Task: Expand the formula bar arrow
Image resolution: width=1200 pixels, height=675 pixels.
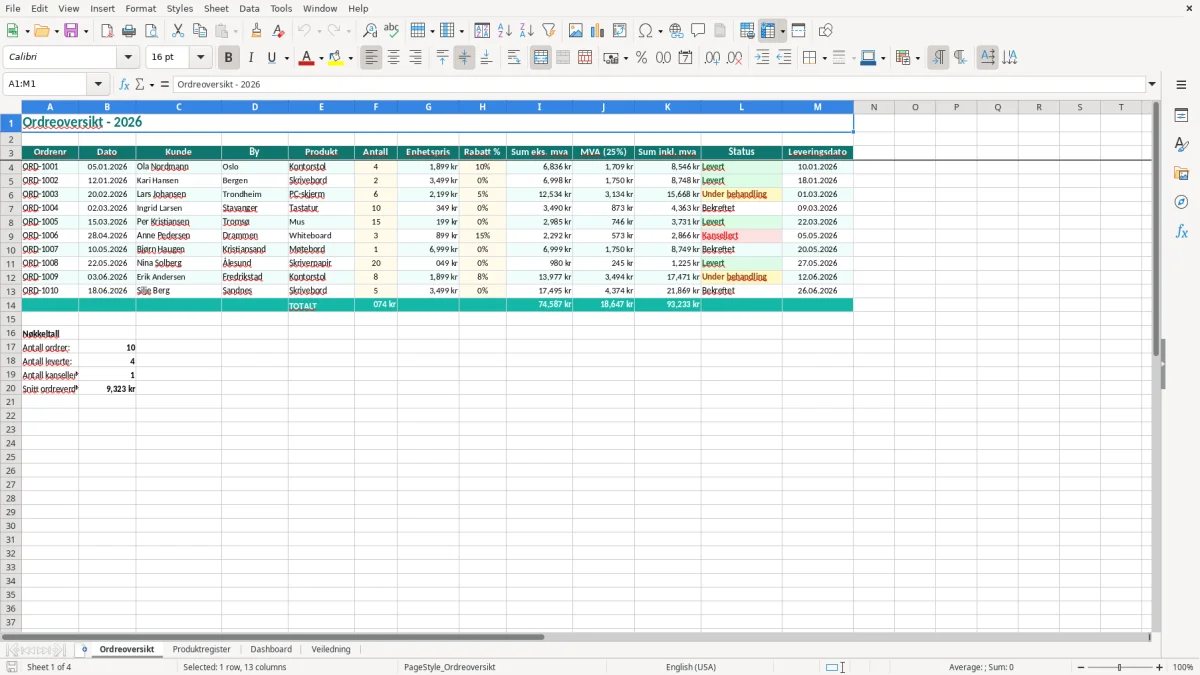Action: 1152,85
